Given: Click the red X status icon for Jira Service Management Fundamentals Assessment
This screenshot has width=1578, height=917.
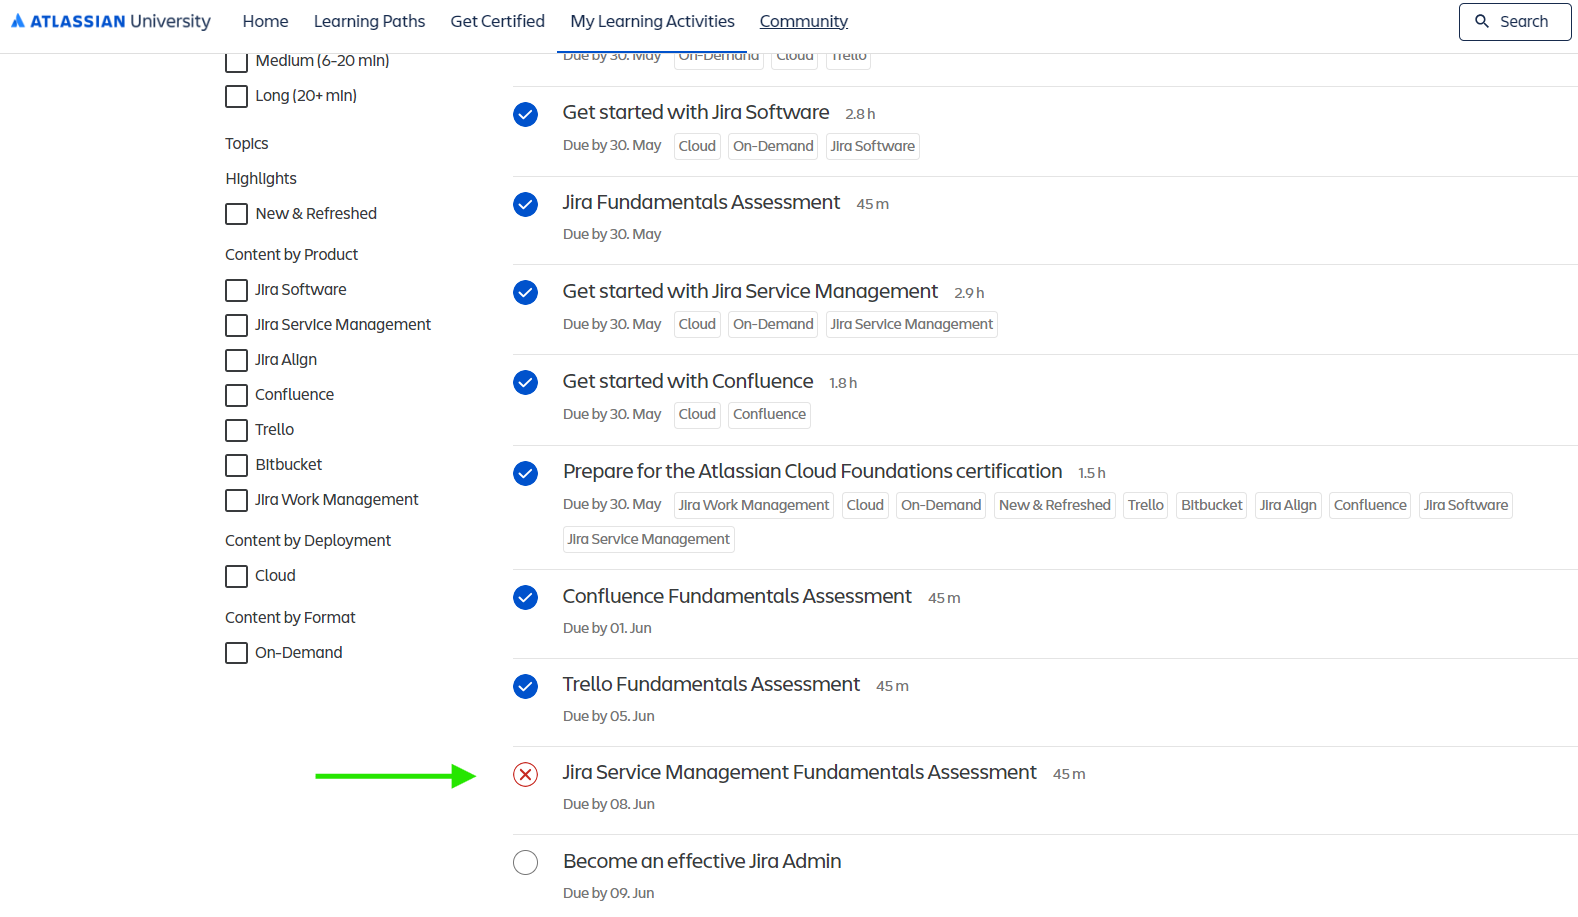Looking at the screenshot, I should (x=526, y=775).
